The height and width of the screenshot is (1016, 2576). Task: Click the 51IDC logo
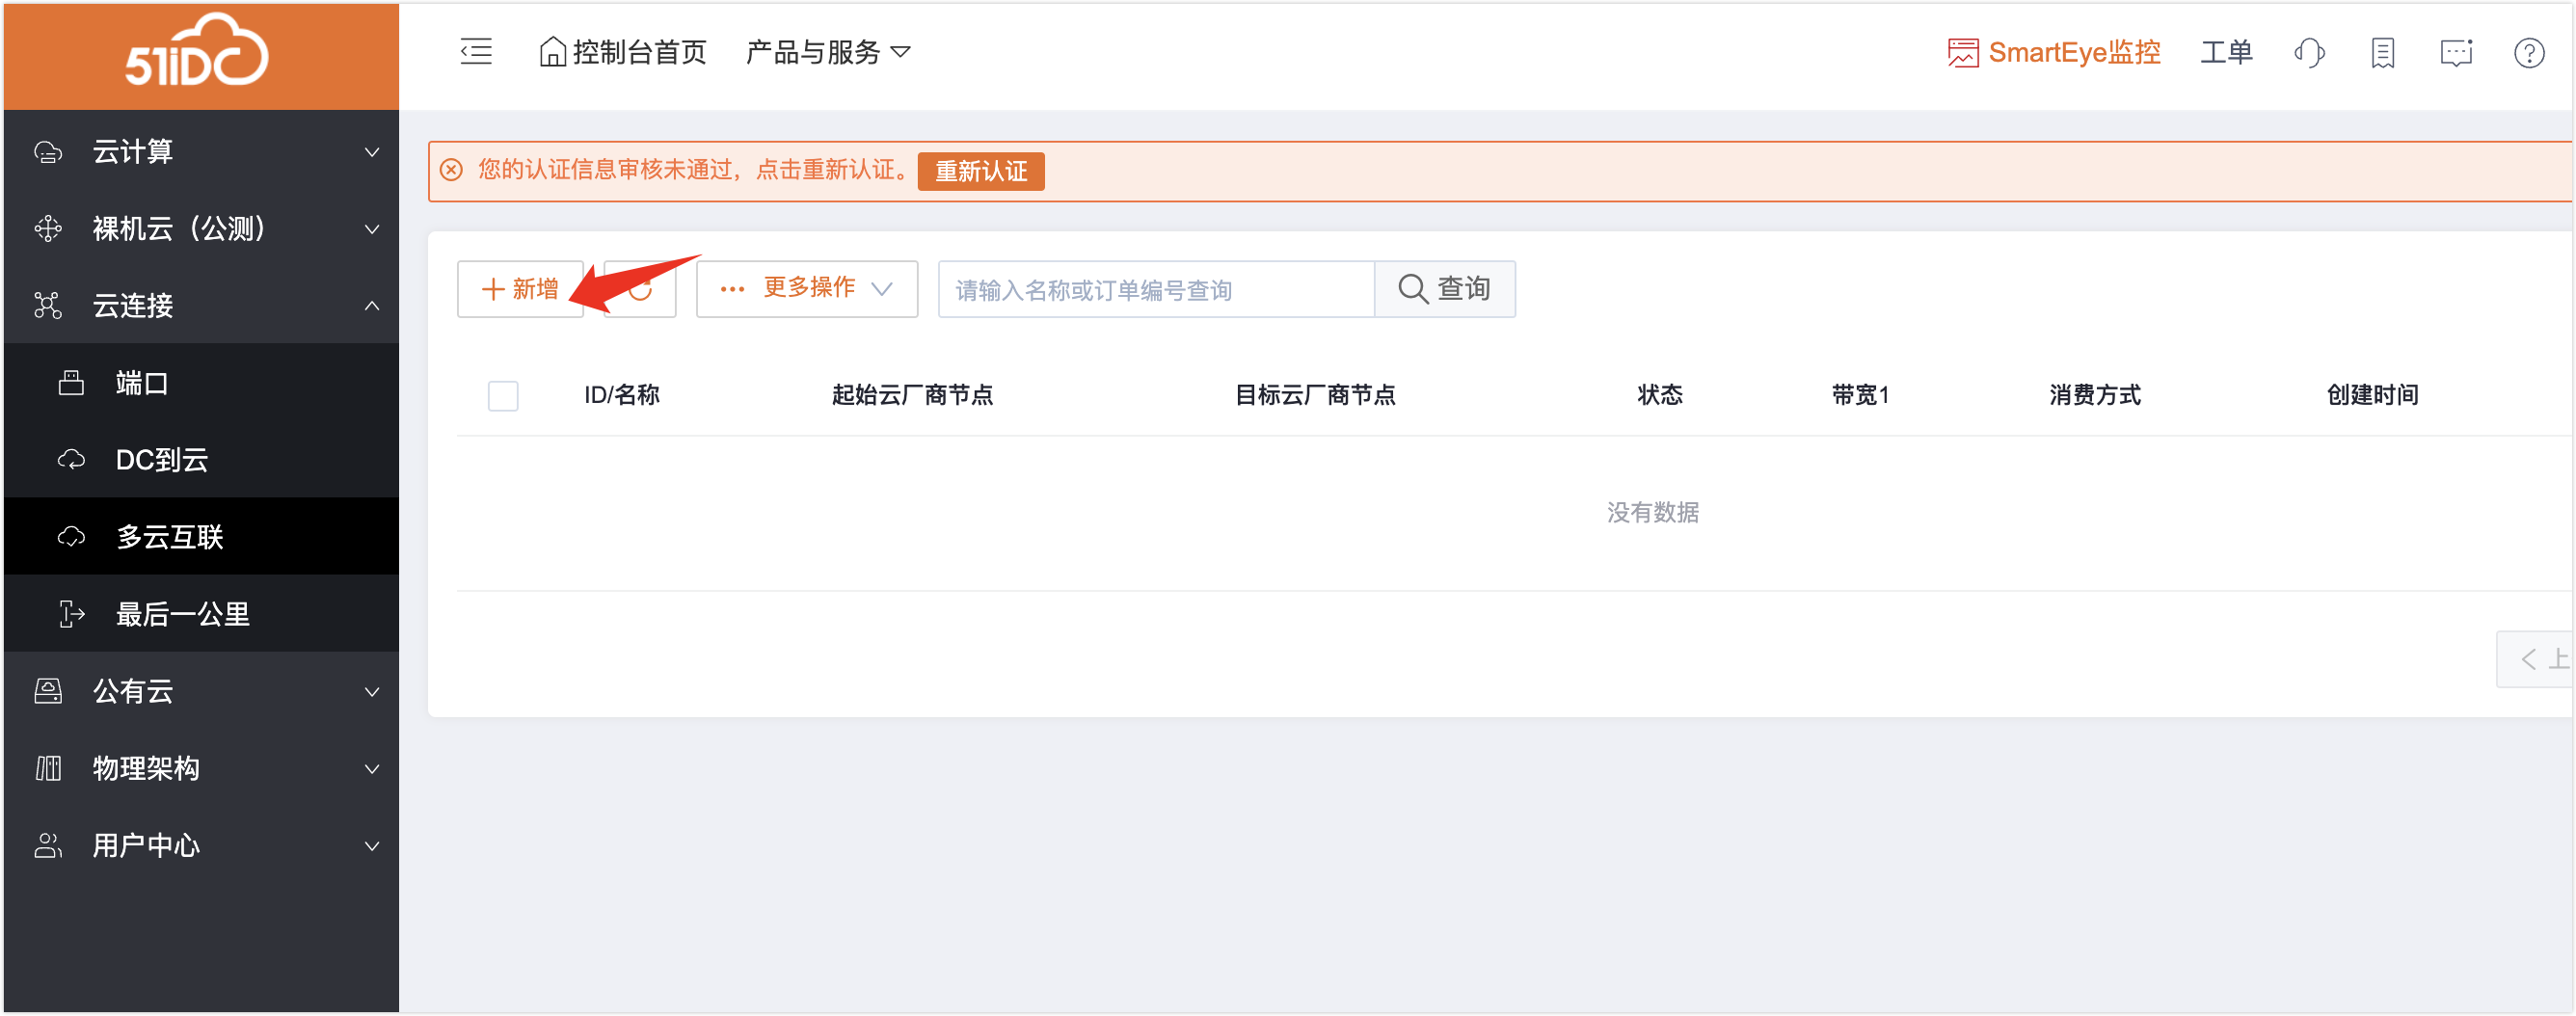coord(197,52)
